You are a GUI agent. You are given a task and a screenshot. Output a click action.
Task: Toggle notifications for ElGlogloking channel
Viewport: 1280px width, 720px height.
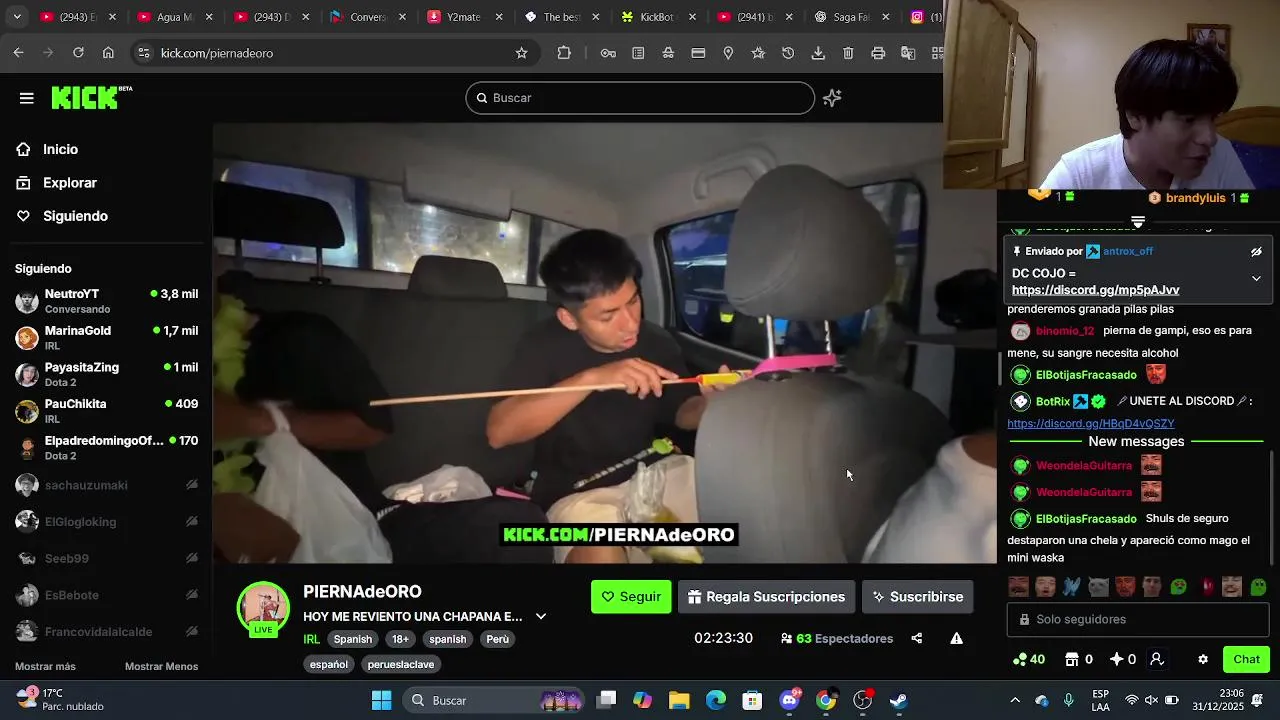click(x=191, y=522)
